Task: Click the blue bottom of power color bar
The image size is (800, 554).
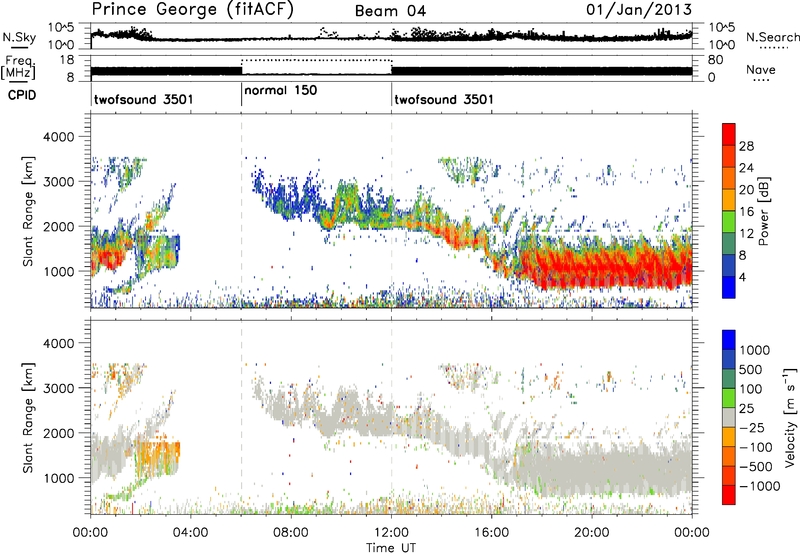Action: (729, 287)
